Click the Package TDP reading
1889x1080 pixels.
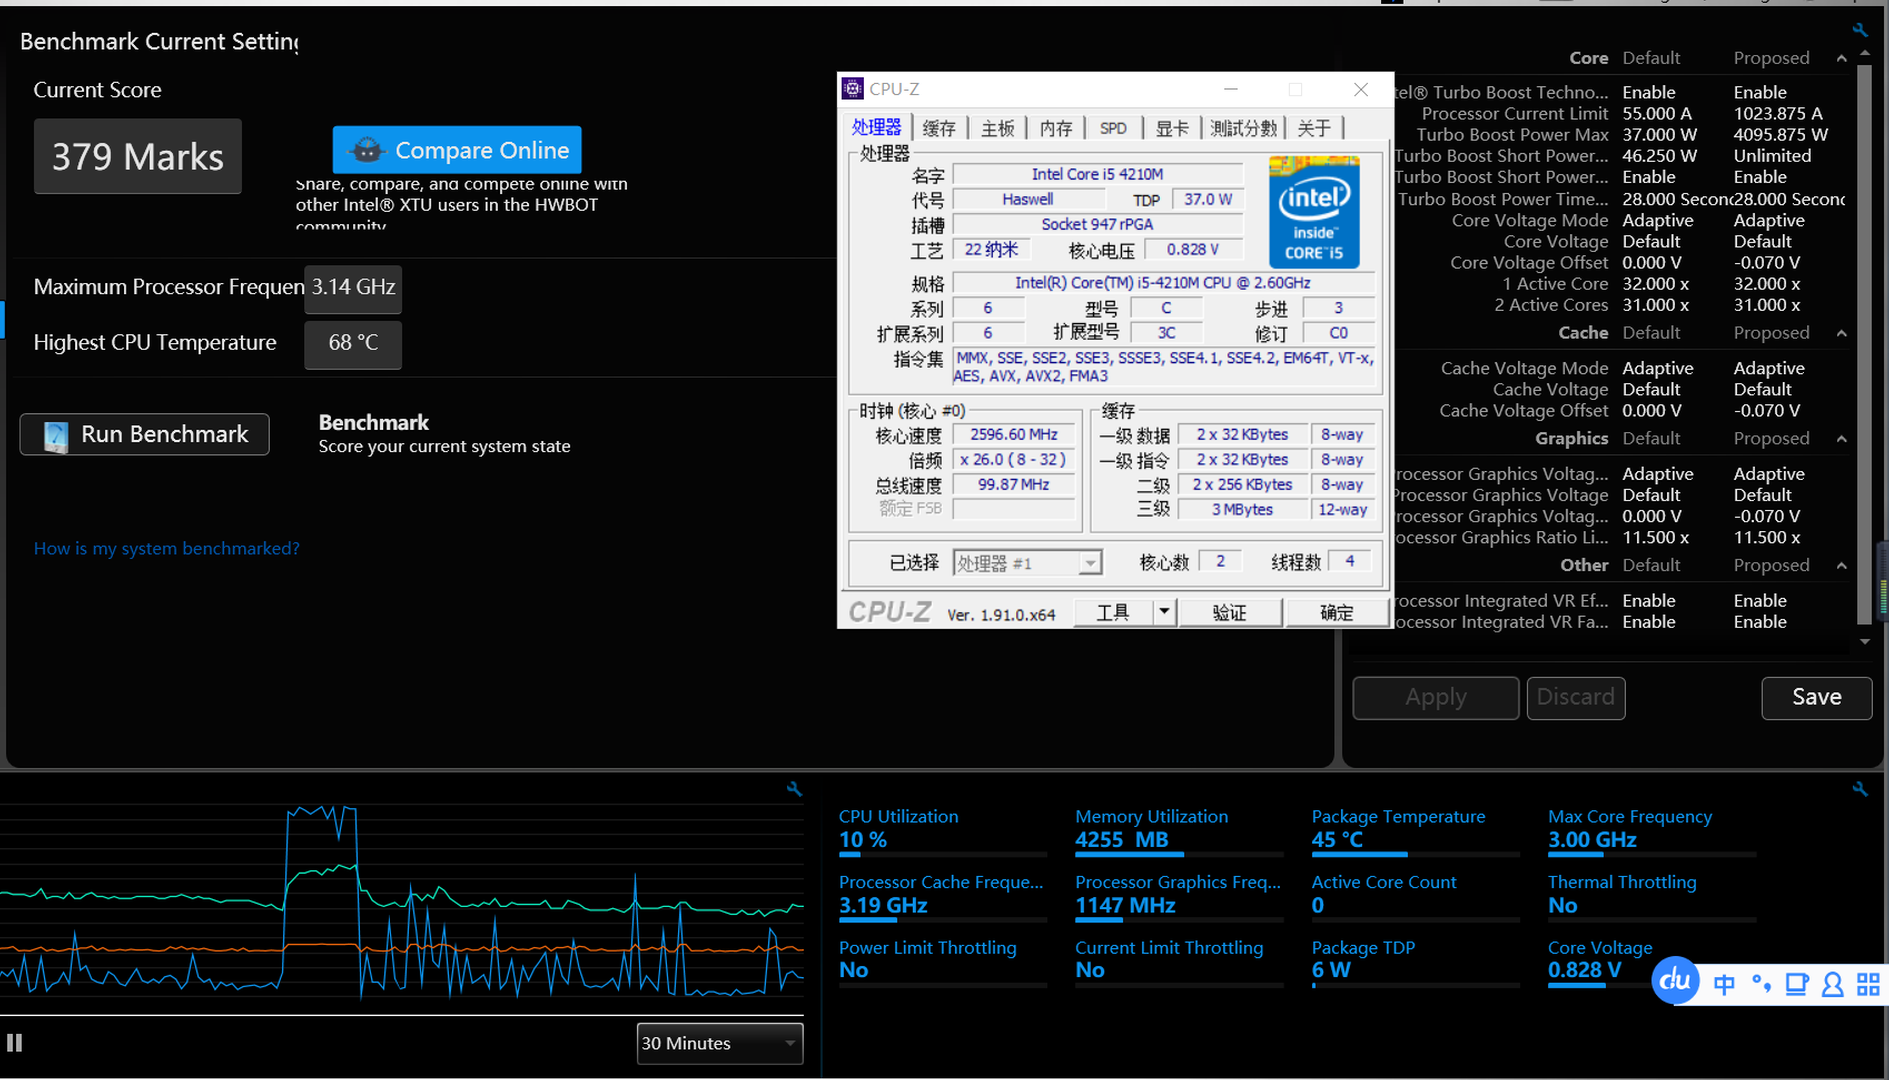1331,970
